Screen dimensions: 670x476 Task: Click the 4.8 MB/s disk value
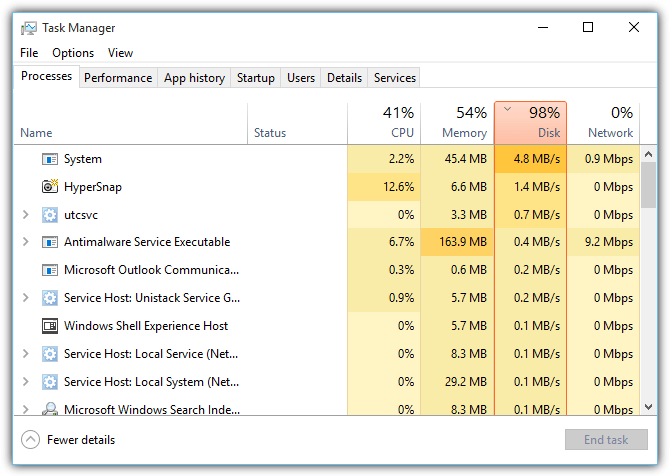537,159
